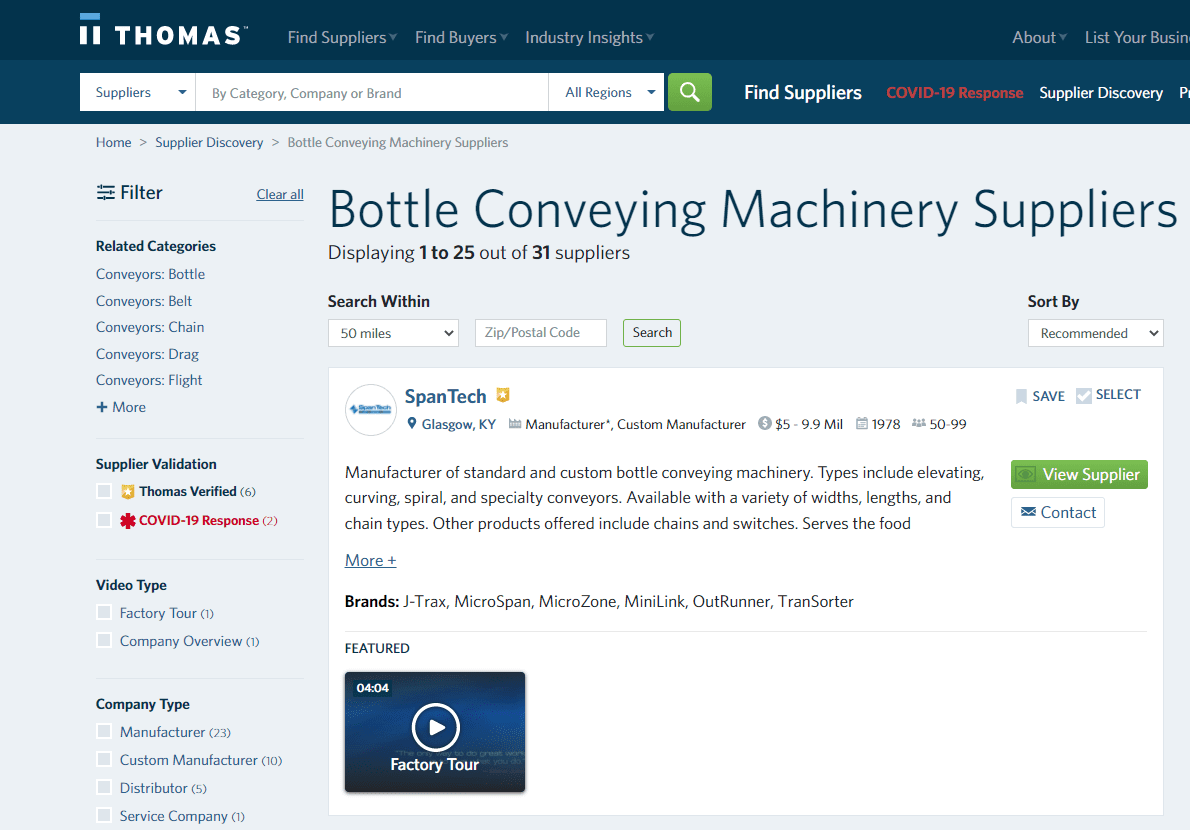Click the Filter sliders icon
The height and width of the screenshot is (830, 1190).
105,193
